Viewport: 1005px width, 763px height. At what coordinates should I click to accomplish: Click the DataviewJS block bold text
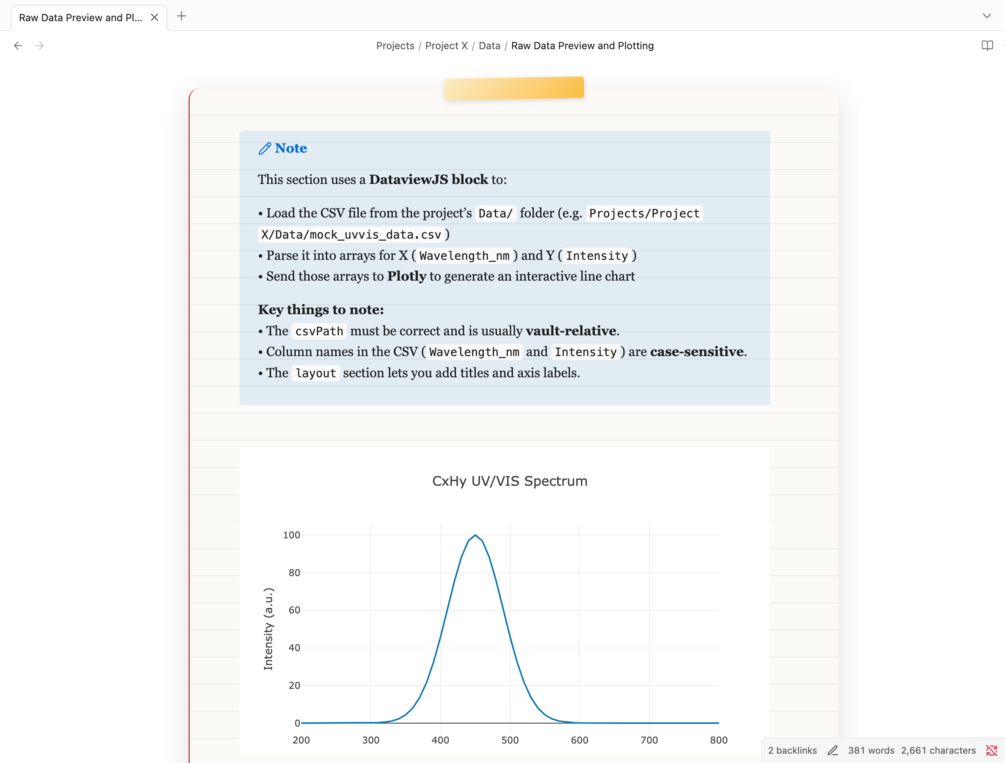pyautogui.click(x=428, y=180)
